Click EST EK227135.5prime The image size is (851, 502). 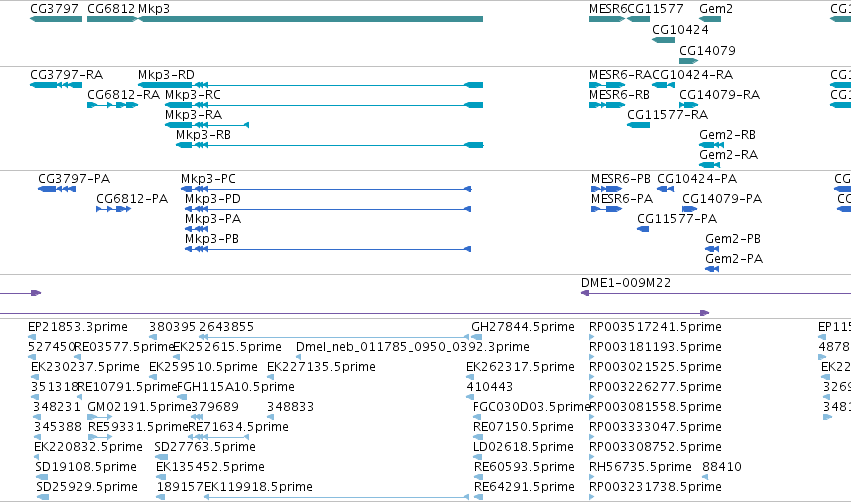point(270,378)
